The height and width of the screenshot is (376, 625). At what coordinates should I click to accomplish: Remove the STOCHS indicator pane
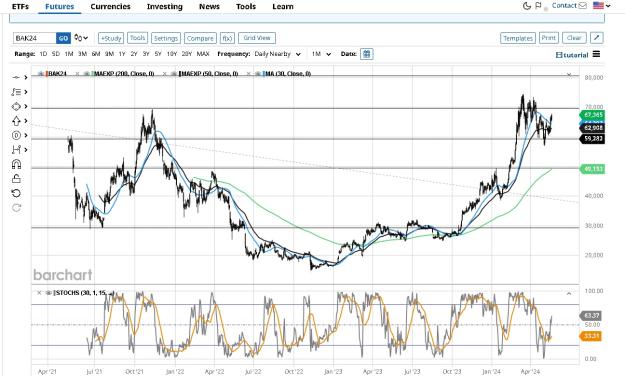(x=39, y=293)
